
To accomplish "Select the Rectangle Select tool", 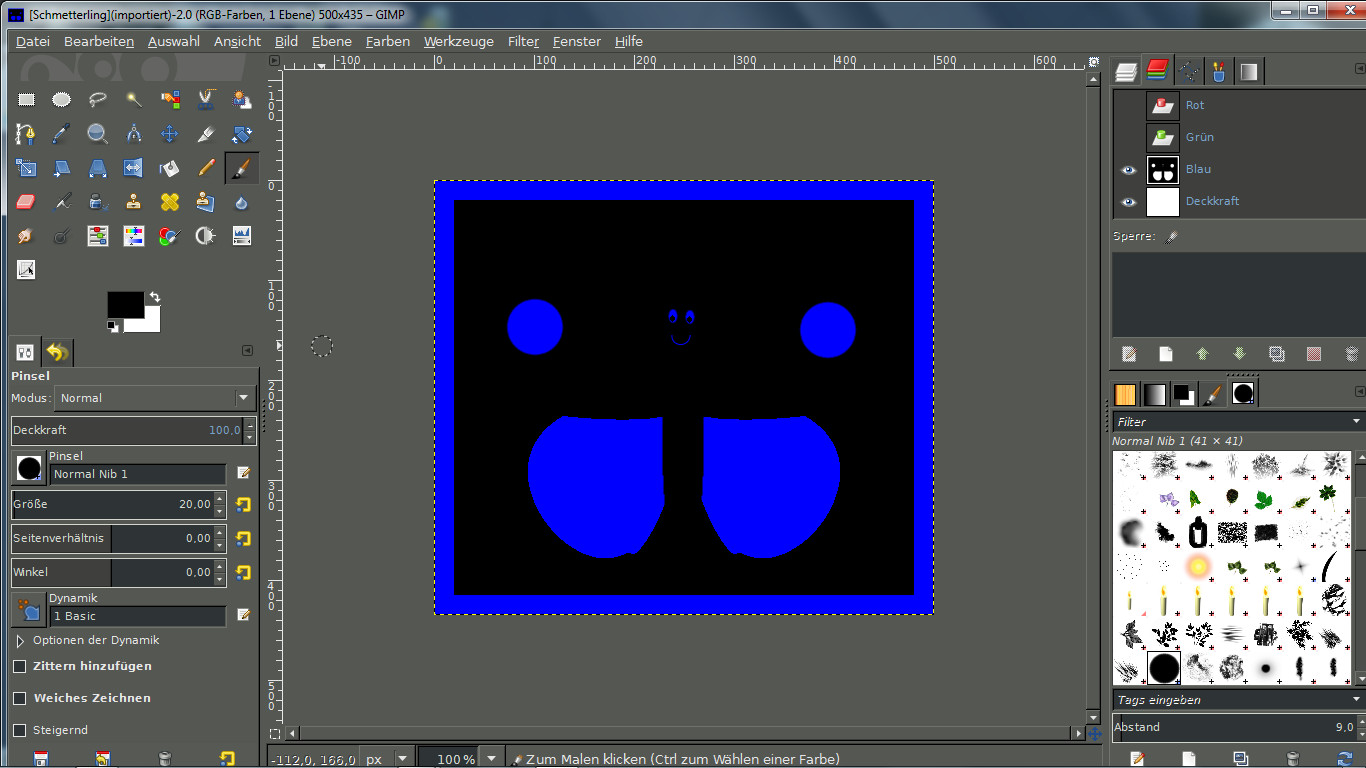I will click(26, 99).
